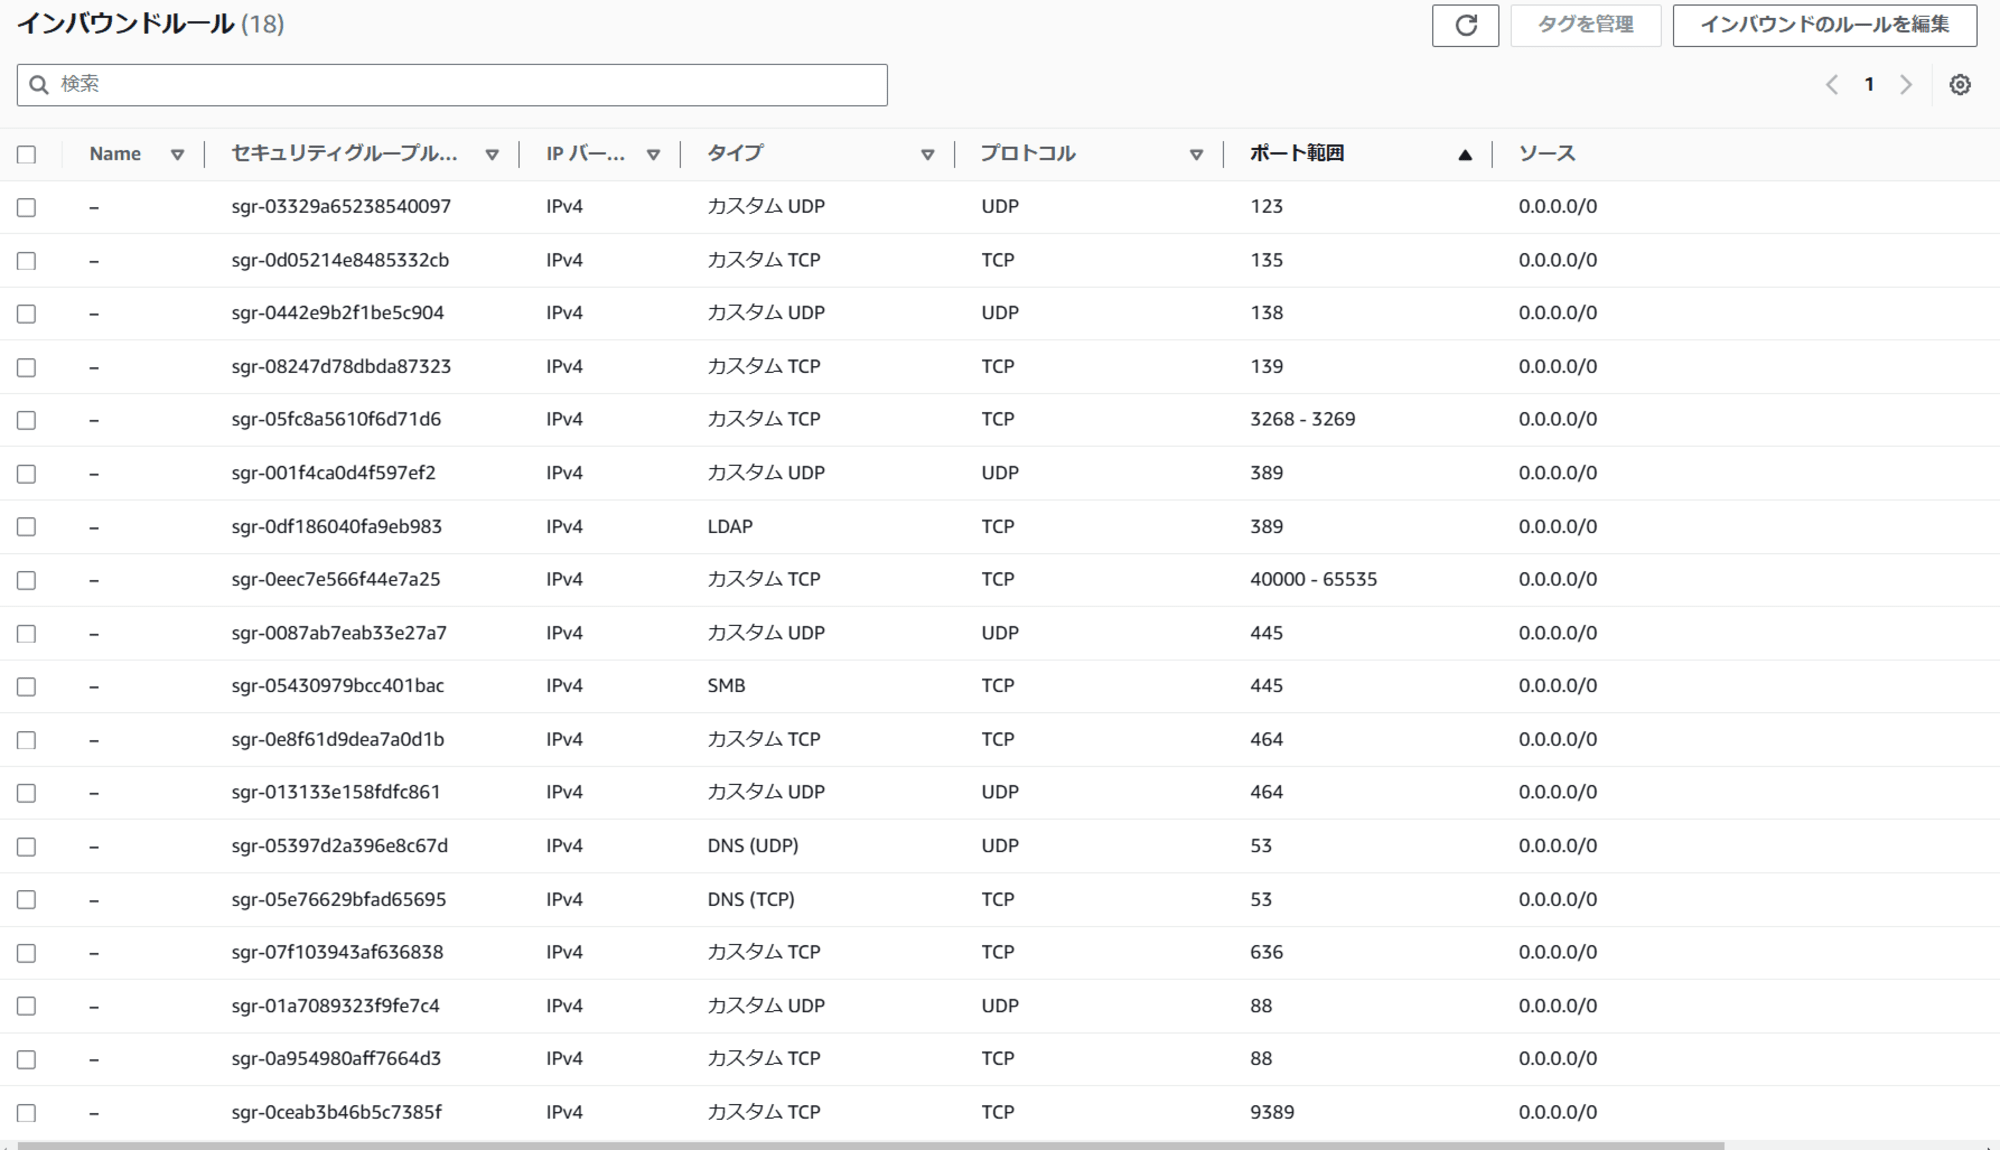The width and height of the screenshot is (2000, 1150).
Task: Click the LDAP type cell
Action: click(730, 526)
